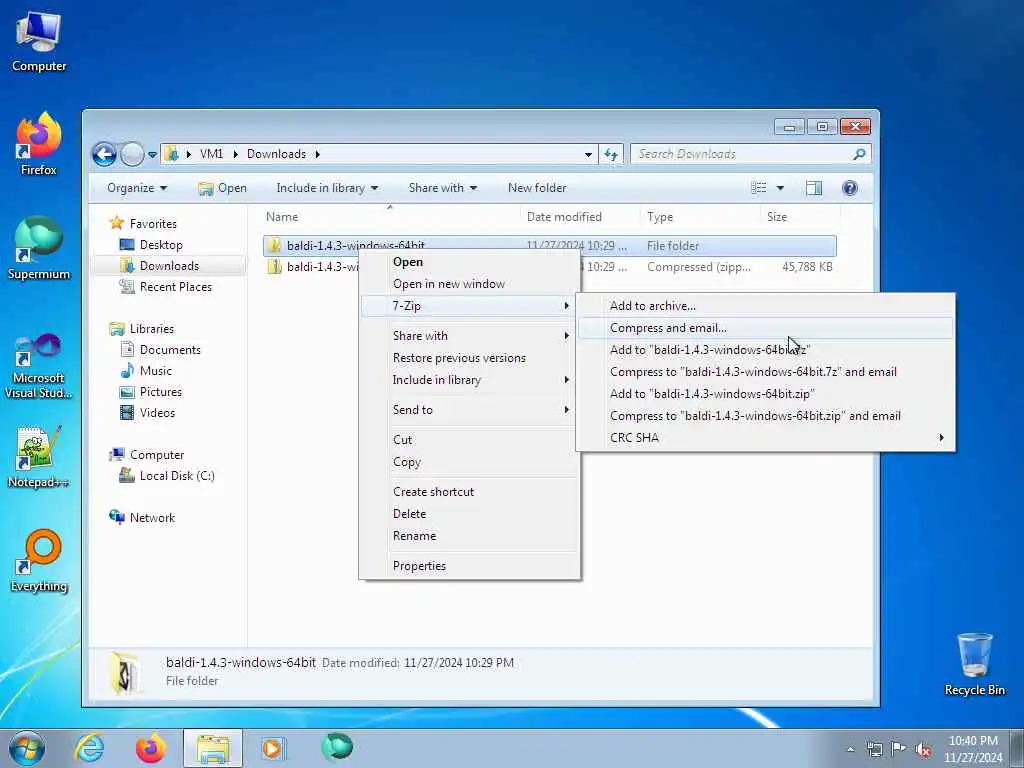Open Supermium from the taskbar

(337, 748)
